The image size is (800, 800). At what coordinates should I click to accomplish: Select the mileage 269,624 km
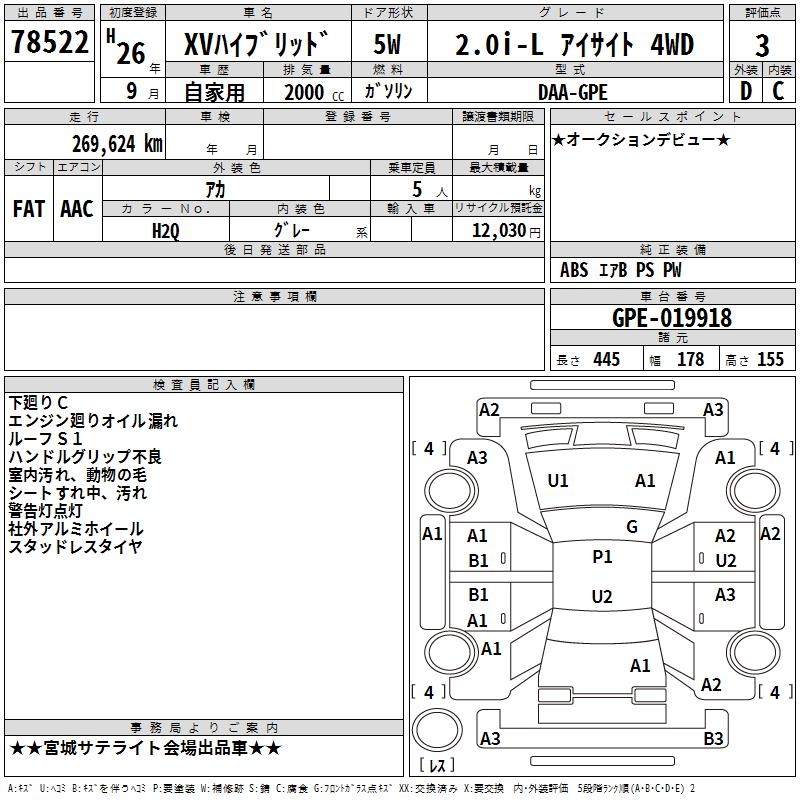tap(117, 144)
